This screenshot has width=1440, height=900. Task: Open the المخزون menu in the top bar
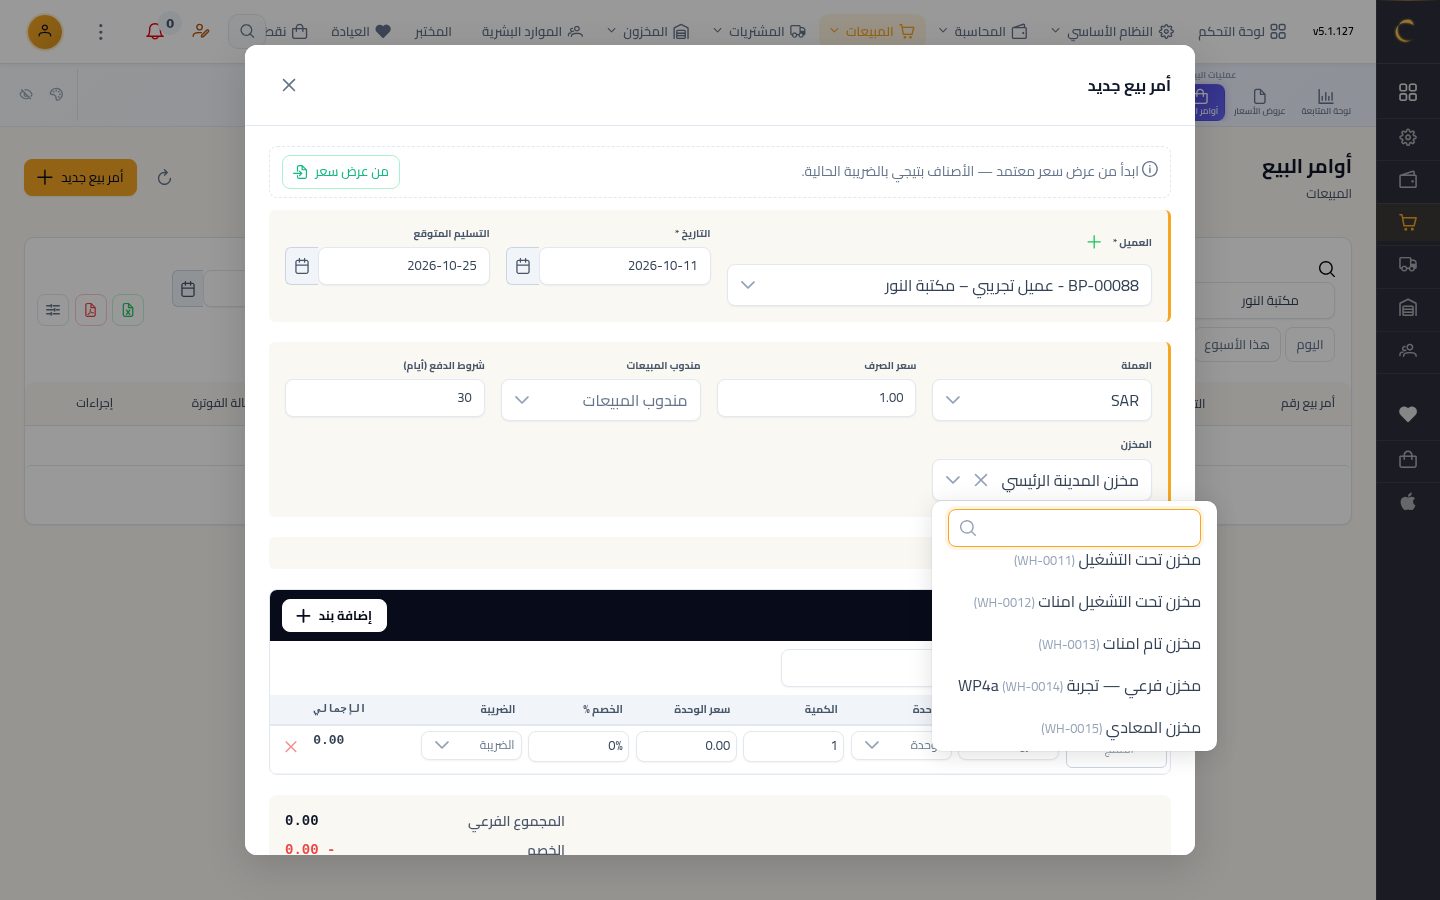648,32
